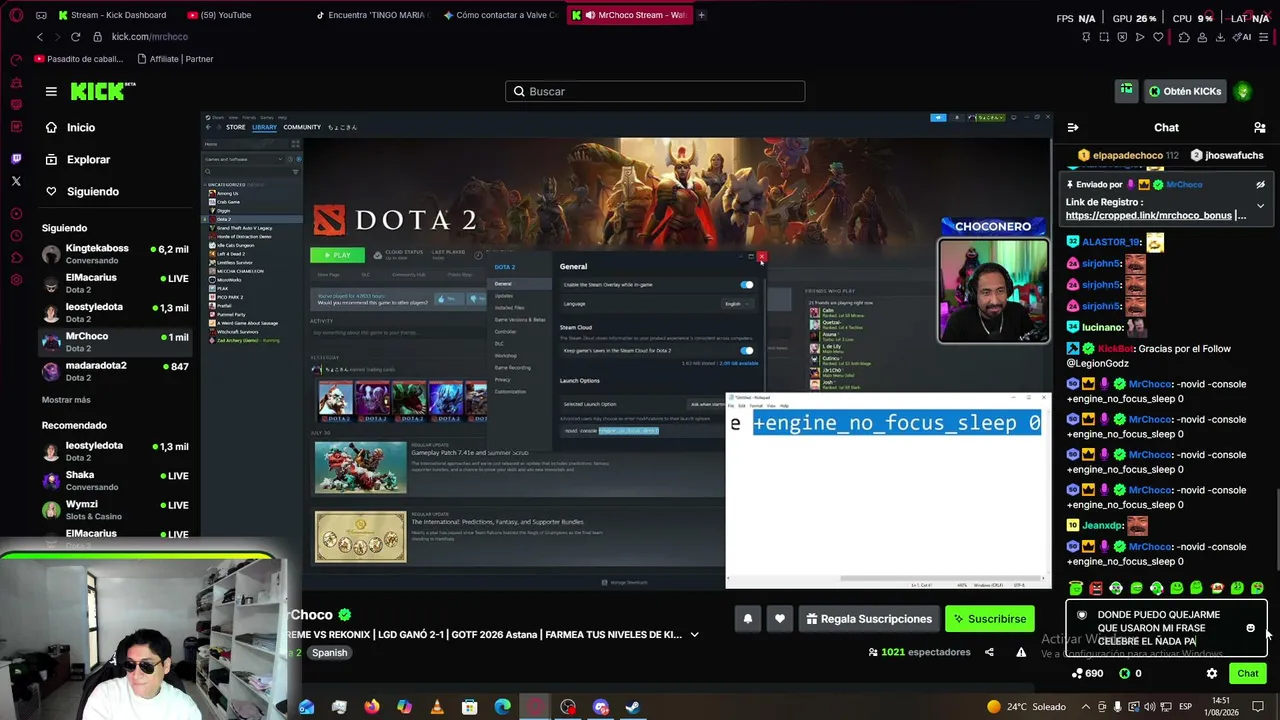Open madaradota2 channel in the Siguiendo list
This screenshot has height=720, width=1280.
click(115, 371)
